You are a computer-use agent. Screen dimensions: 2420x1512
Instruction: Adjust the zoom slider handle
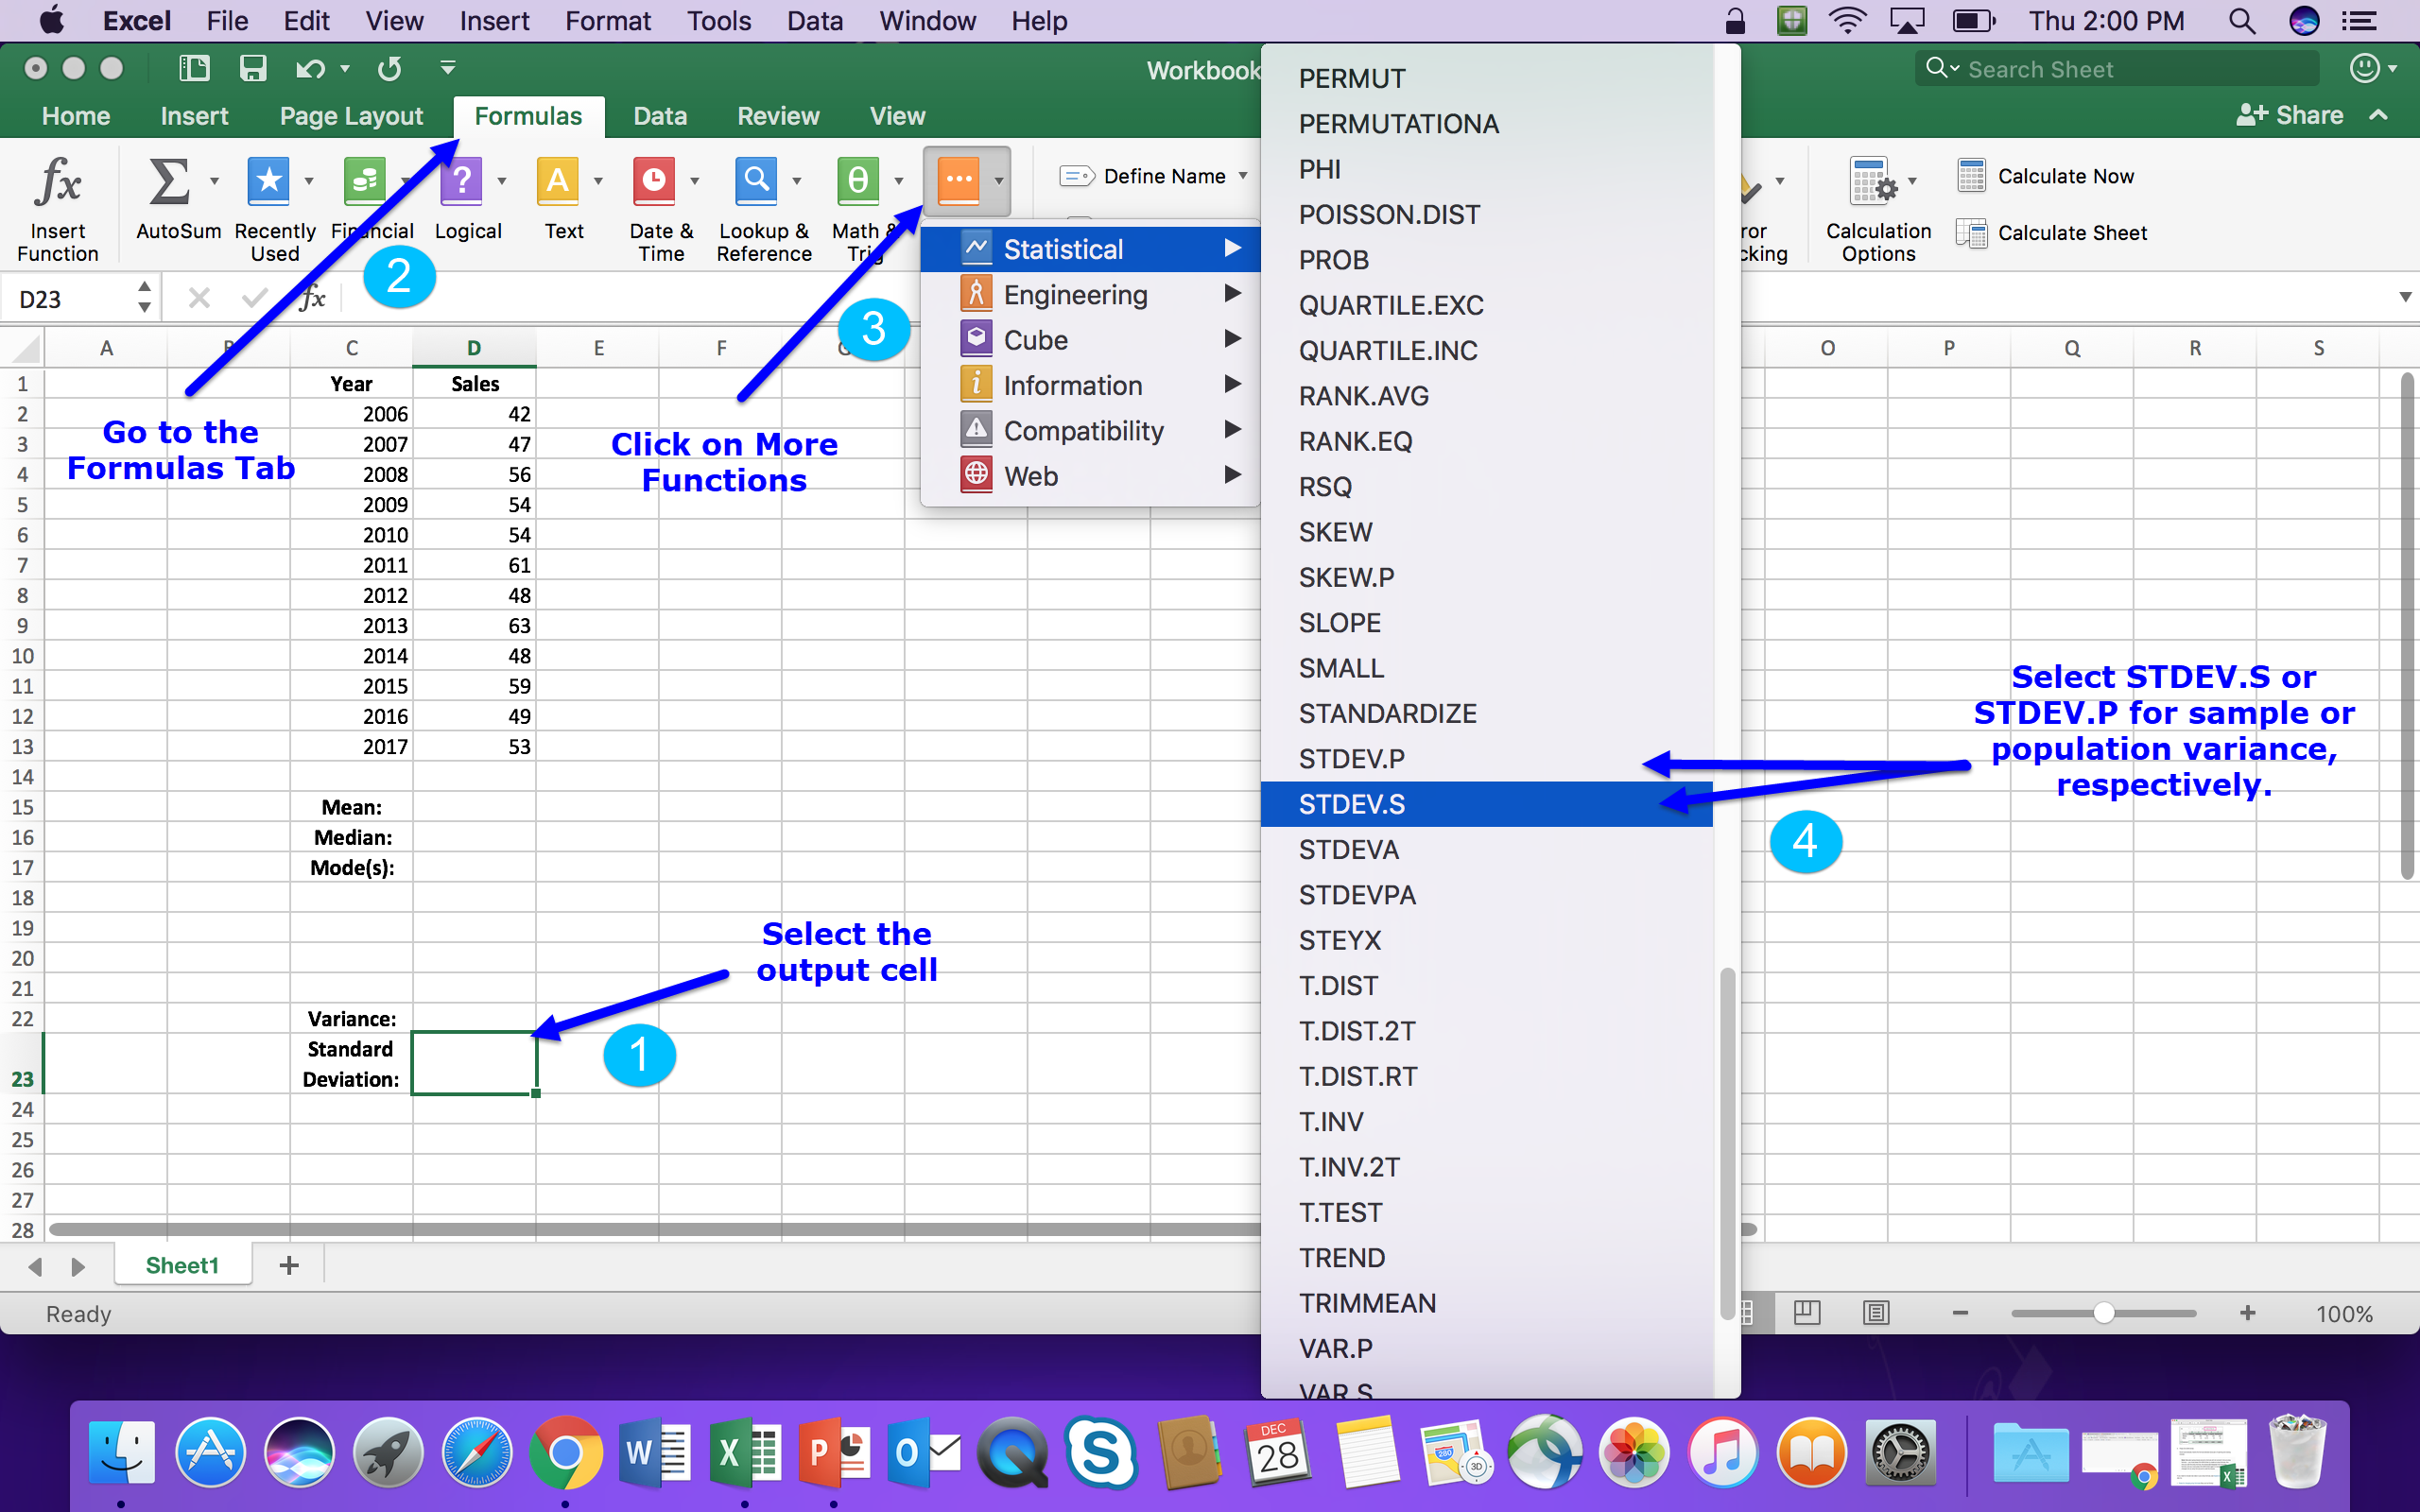pos(2104,1313)
